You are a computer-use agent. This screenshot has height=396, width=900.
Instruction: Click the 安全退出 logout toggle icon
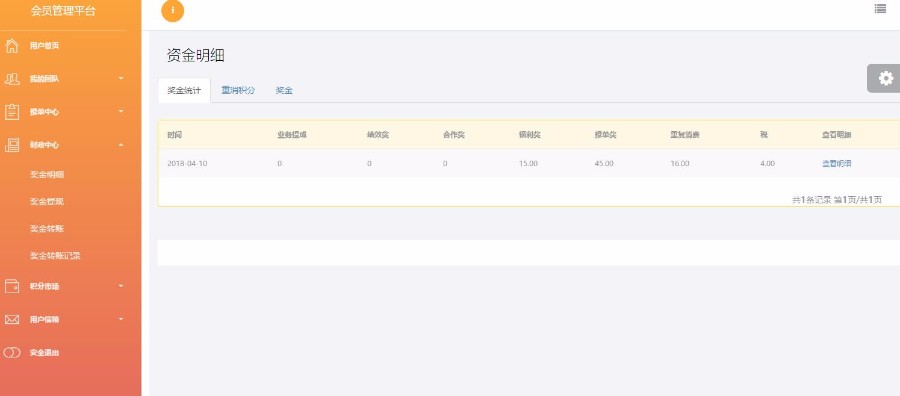11,352
